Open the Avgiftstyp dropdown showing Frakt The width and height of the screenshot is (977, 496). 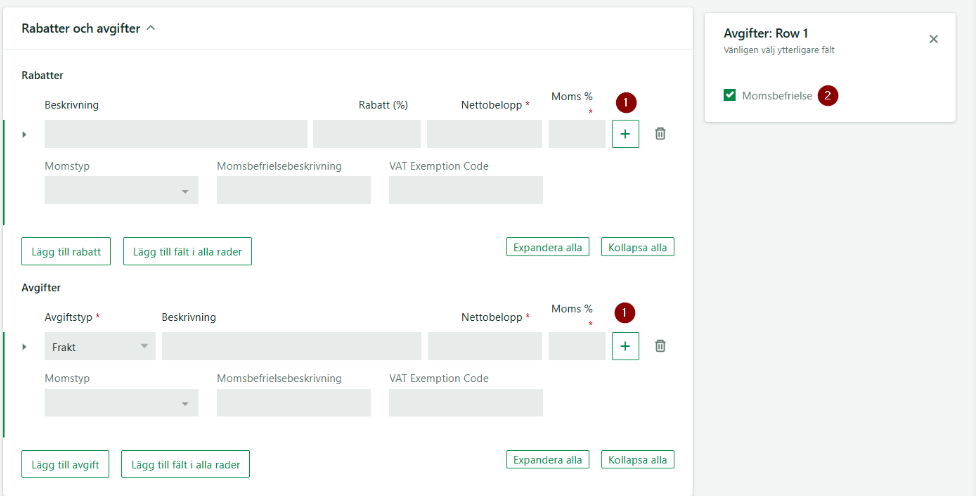pyautogui.click(x=100, y=346)
